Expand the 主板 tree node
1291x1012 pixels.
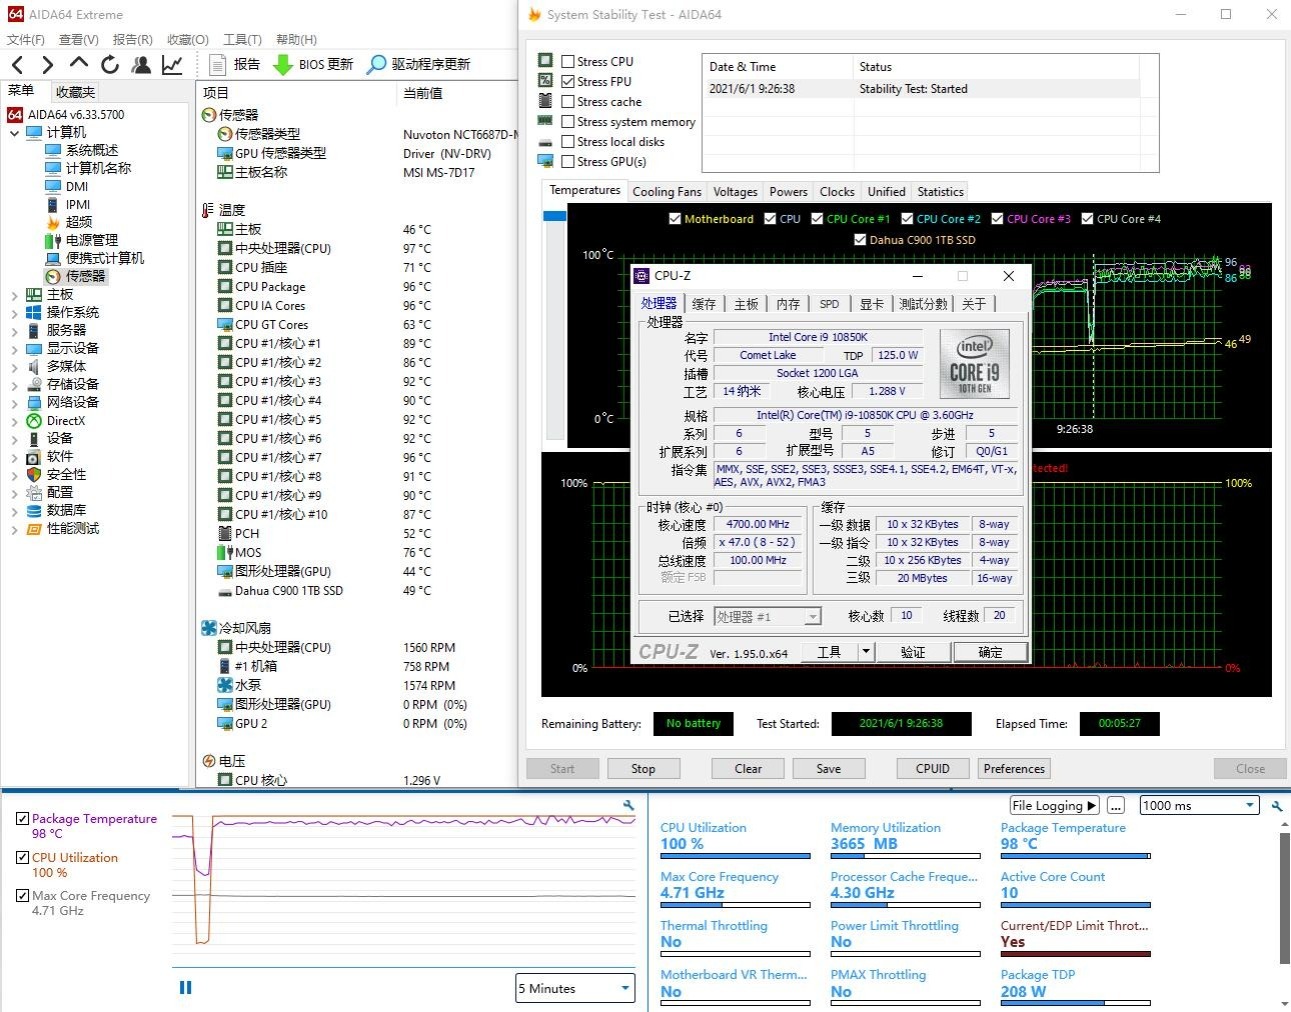pyautogui.click(x=14, y=295)
